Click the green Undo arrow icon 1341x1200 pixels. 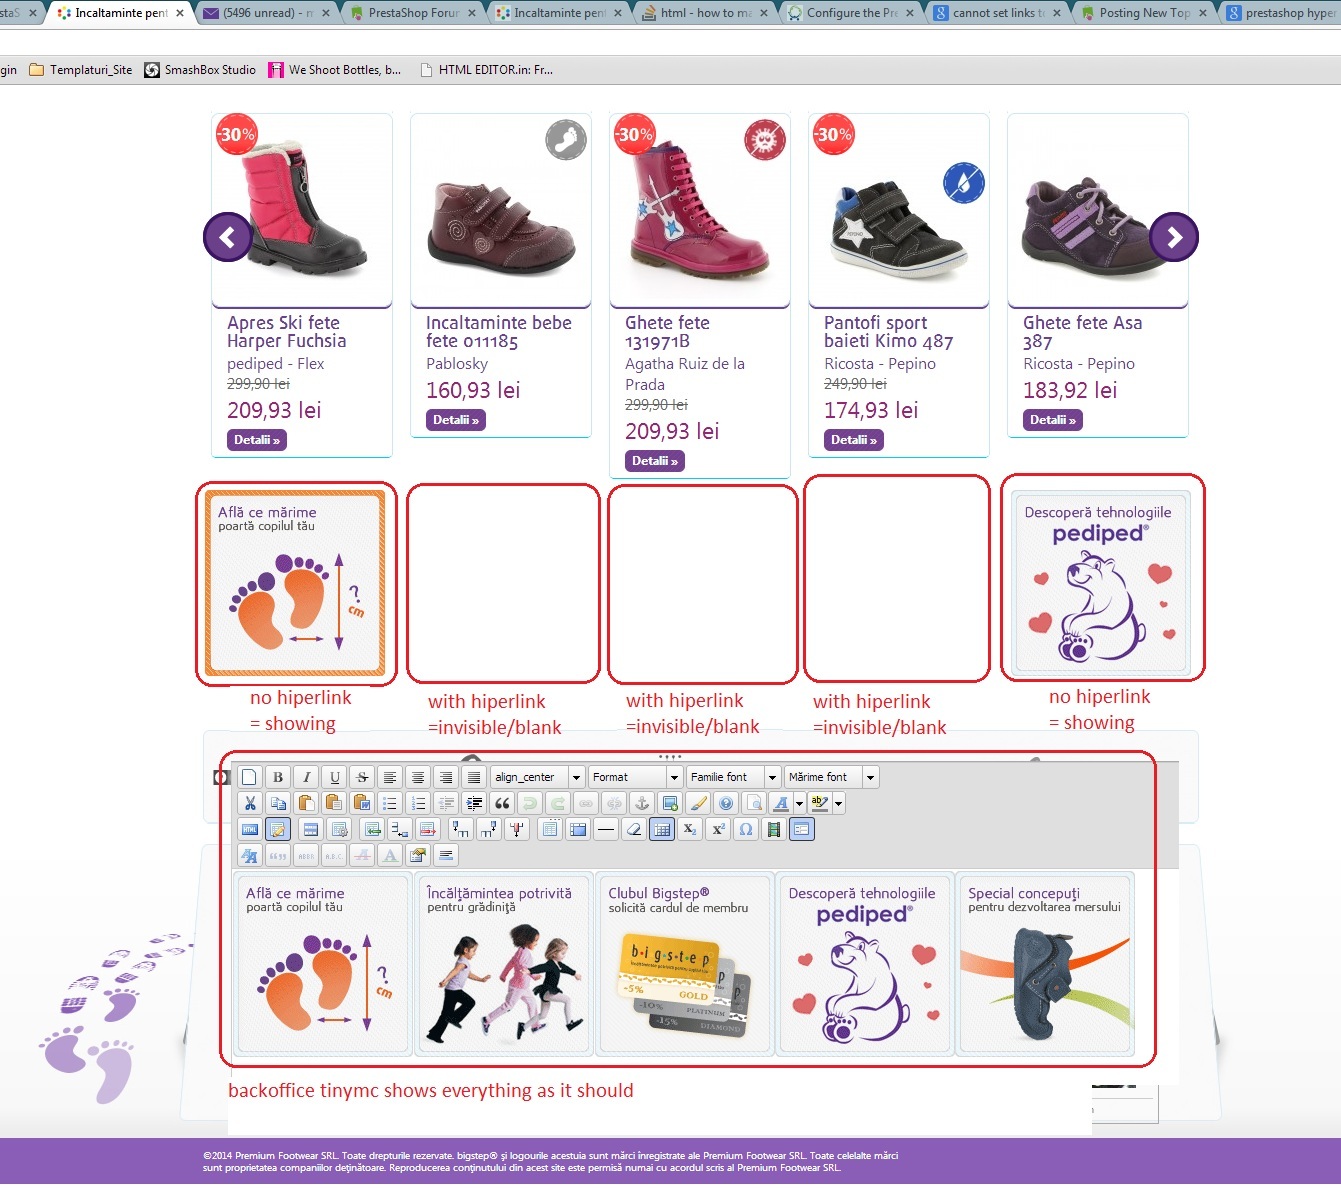tap(530, 803)
